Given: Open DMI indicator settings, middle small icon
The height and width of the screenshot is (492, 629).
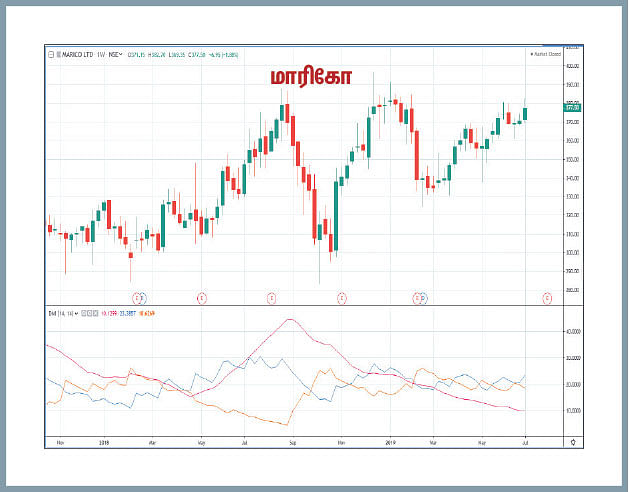Looking at the screenshot, I should tap(90, 313).
